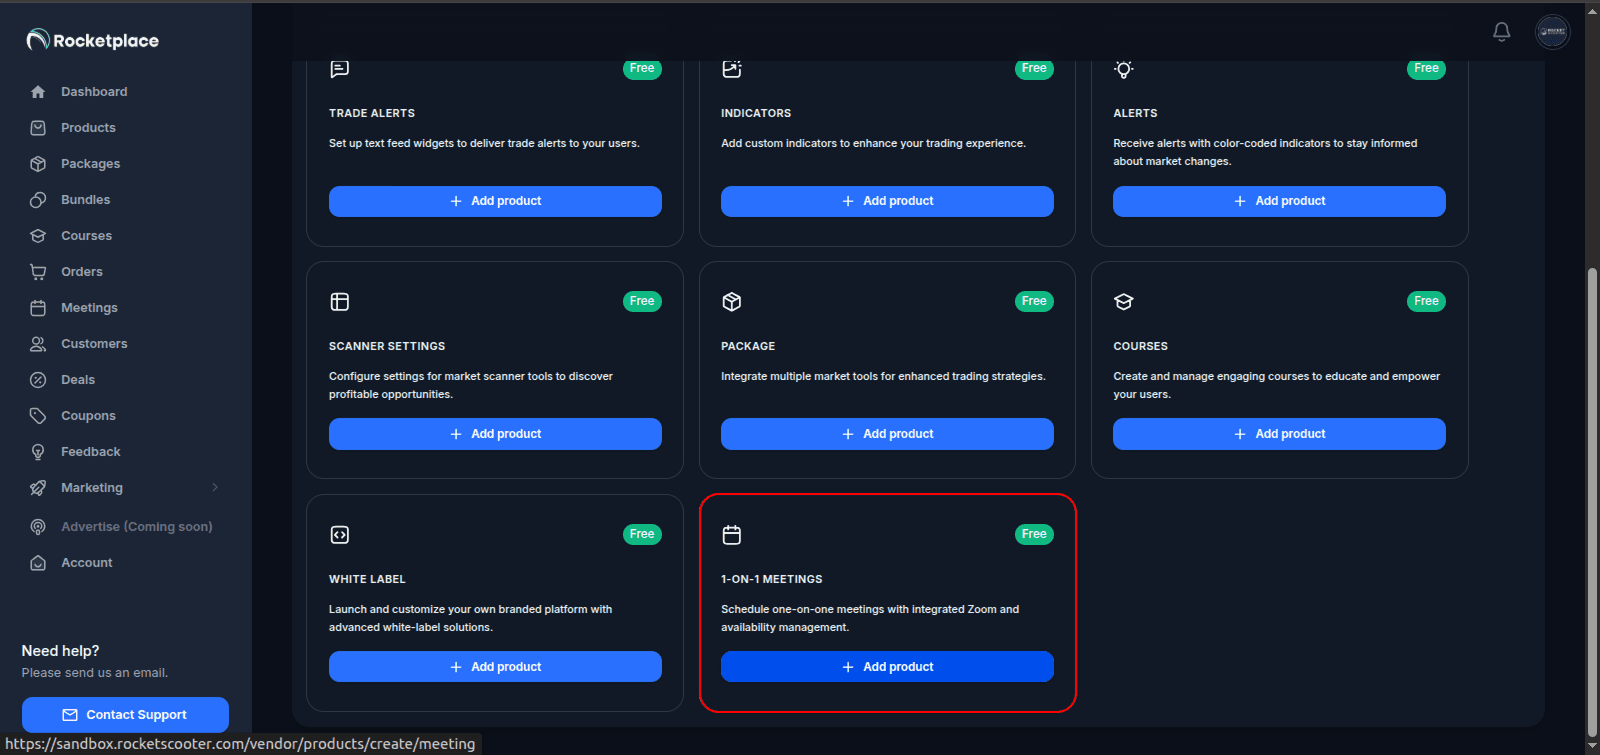Click the notification bell icon
This screenshot has height=755, width=1600.
click(x=1501, y=32)
